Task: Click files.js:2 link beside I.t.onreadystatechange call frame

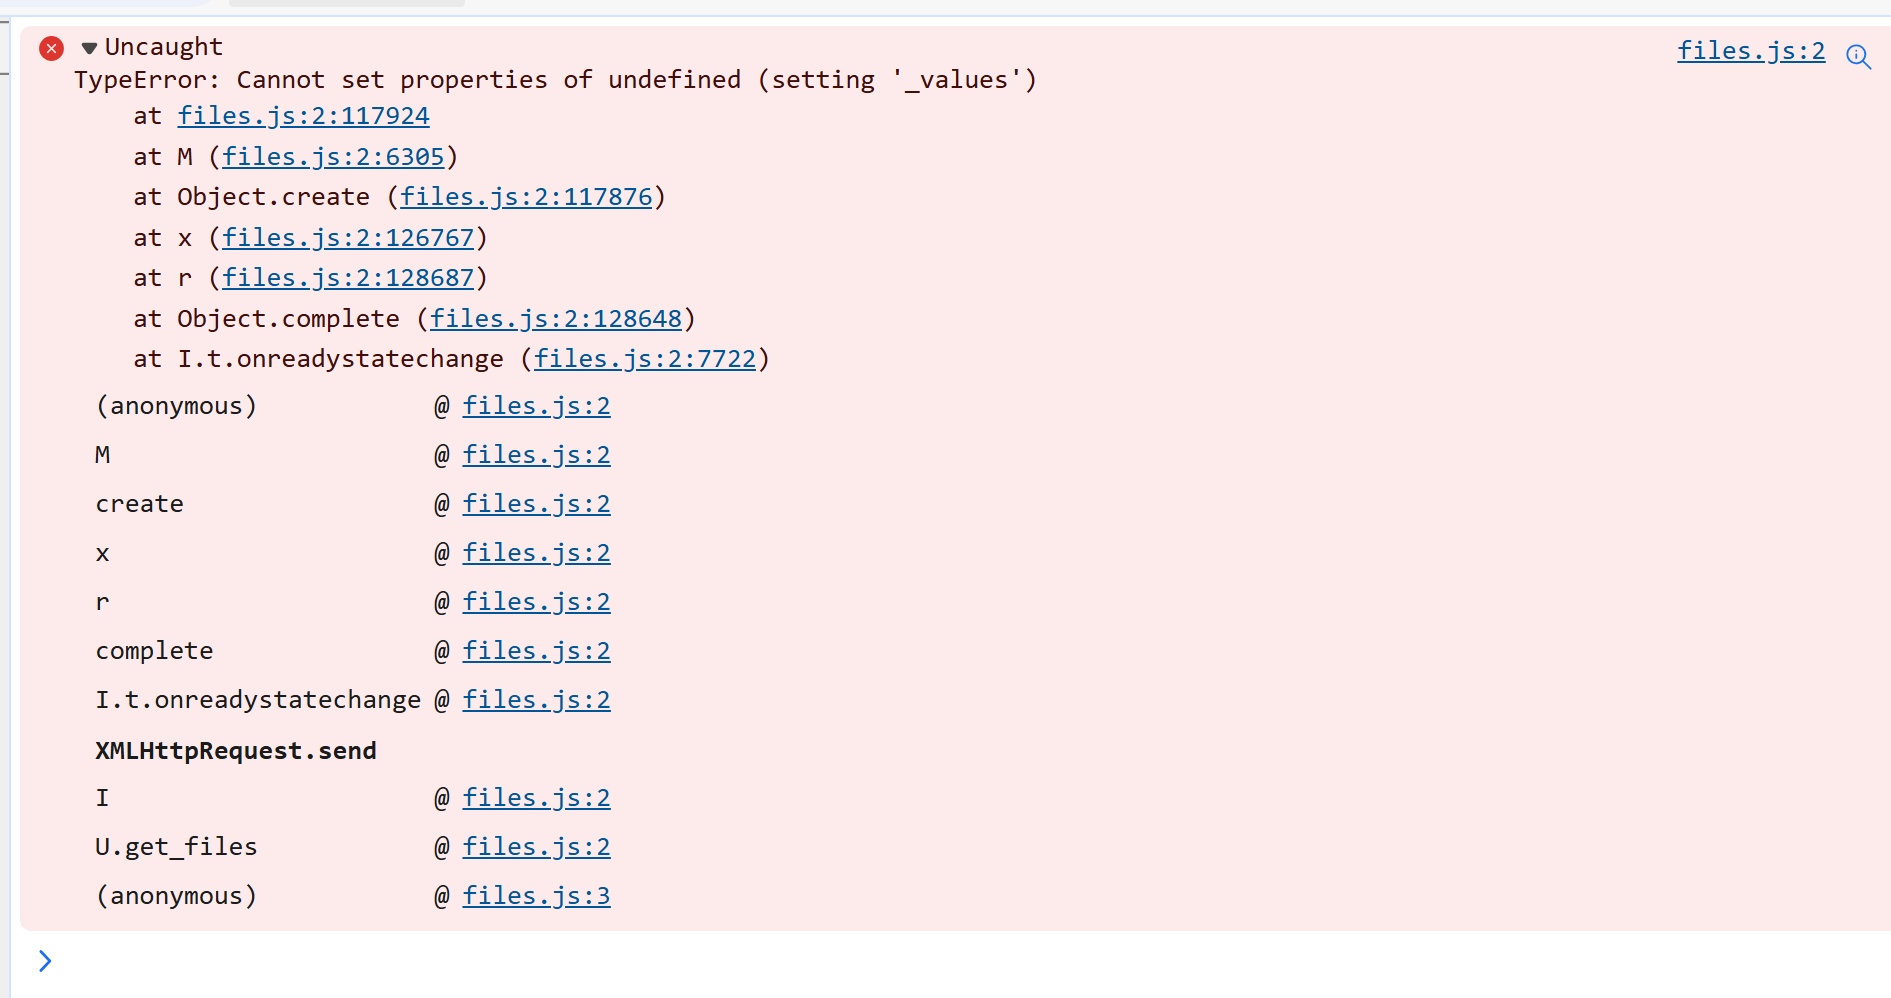Action: coord(536,700)
